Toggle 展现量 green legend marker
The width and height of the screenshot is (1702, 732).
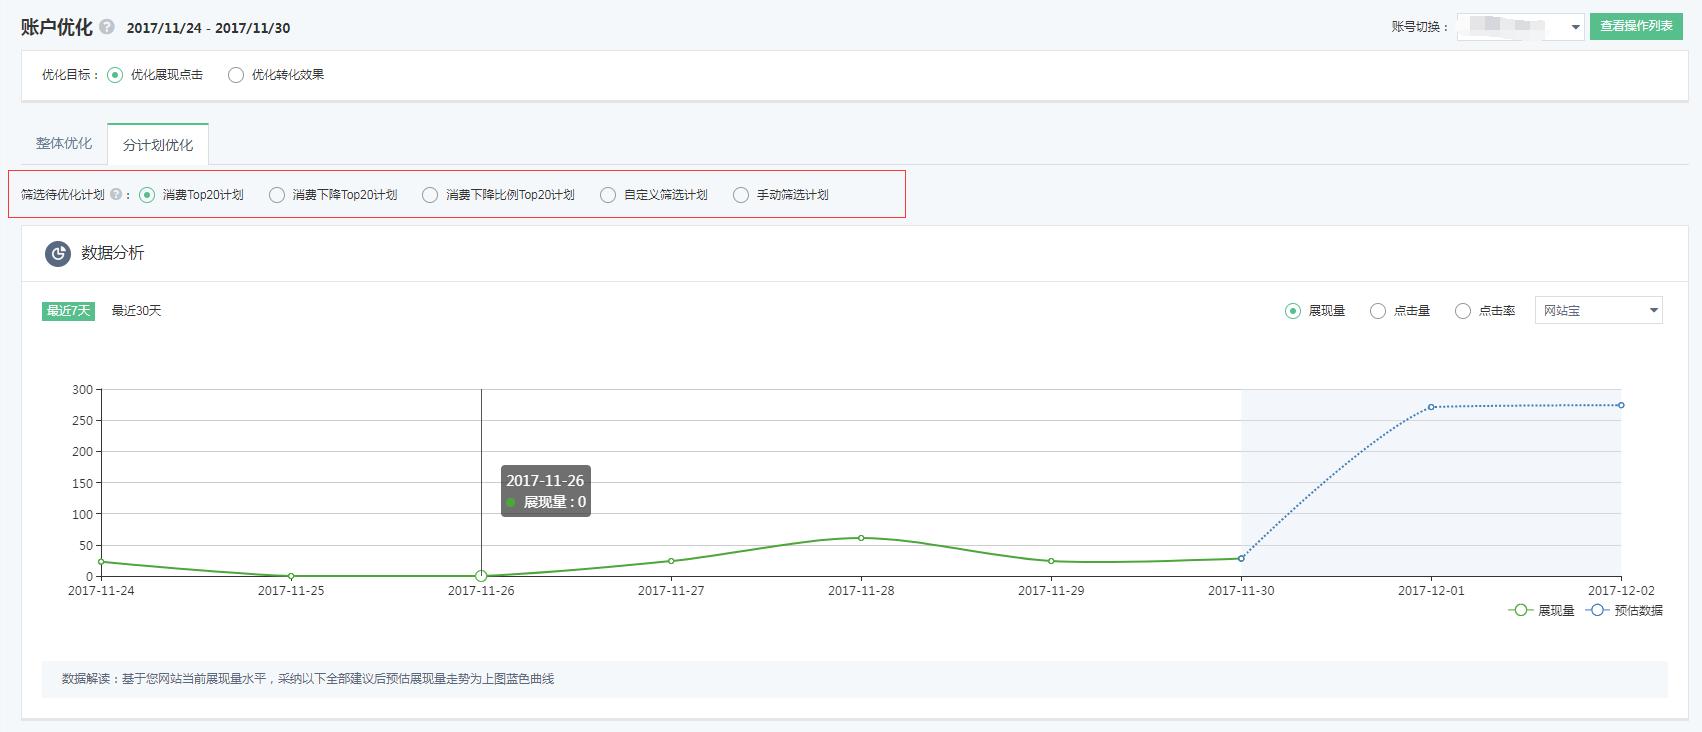1521,610
